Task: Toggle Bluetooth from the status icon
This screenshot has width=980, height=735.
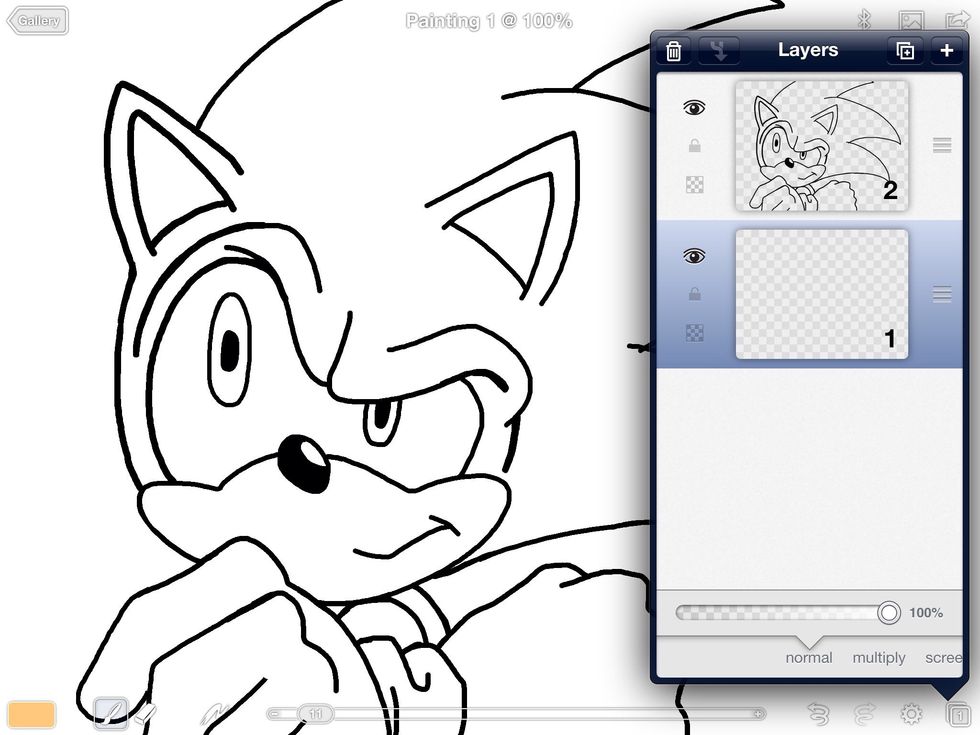Action: coord(864,18)
